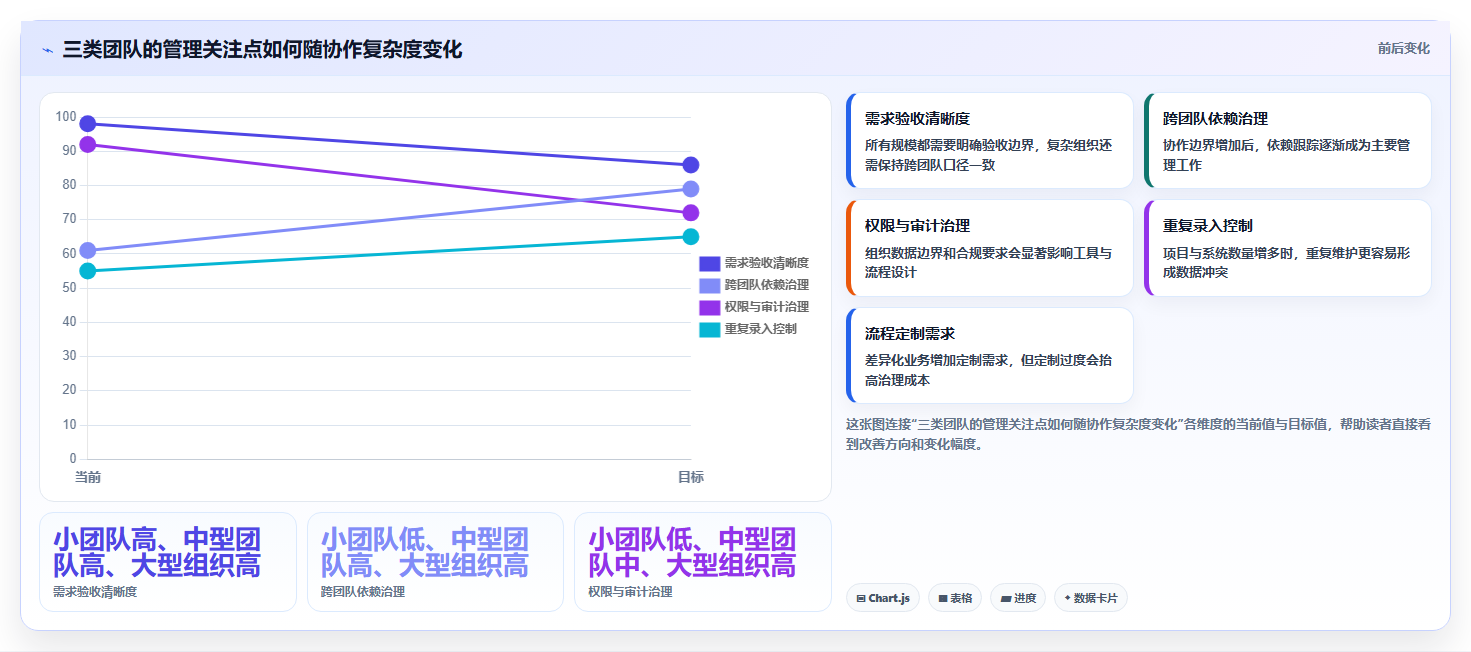Click 重复录入控制 legend label text
Image resolution: width=1471 pixels, height=652 pixels.
[x=760, y=329]
